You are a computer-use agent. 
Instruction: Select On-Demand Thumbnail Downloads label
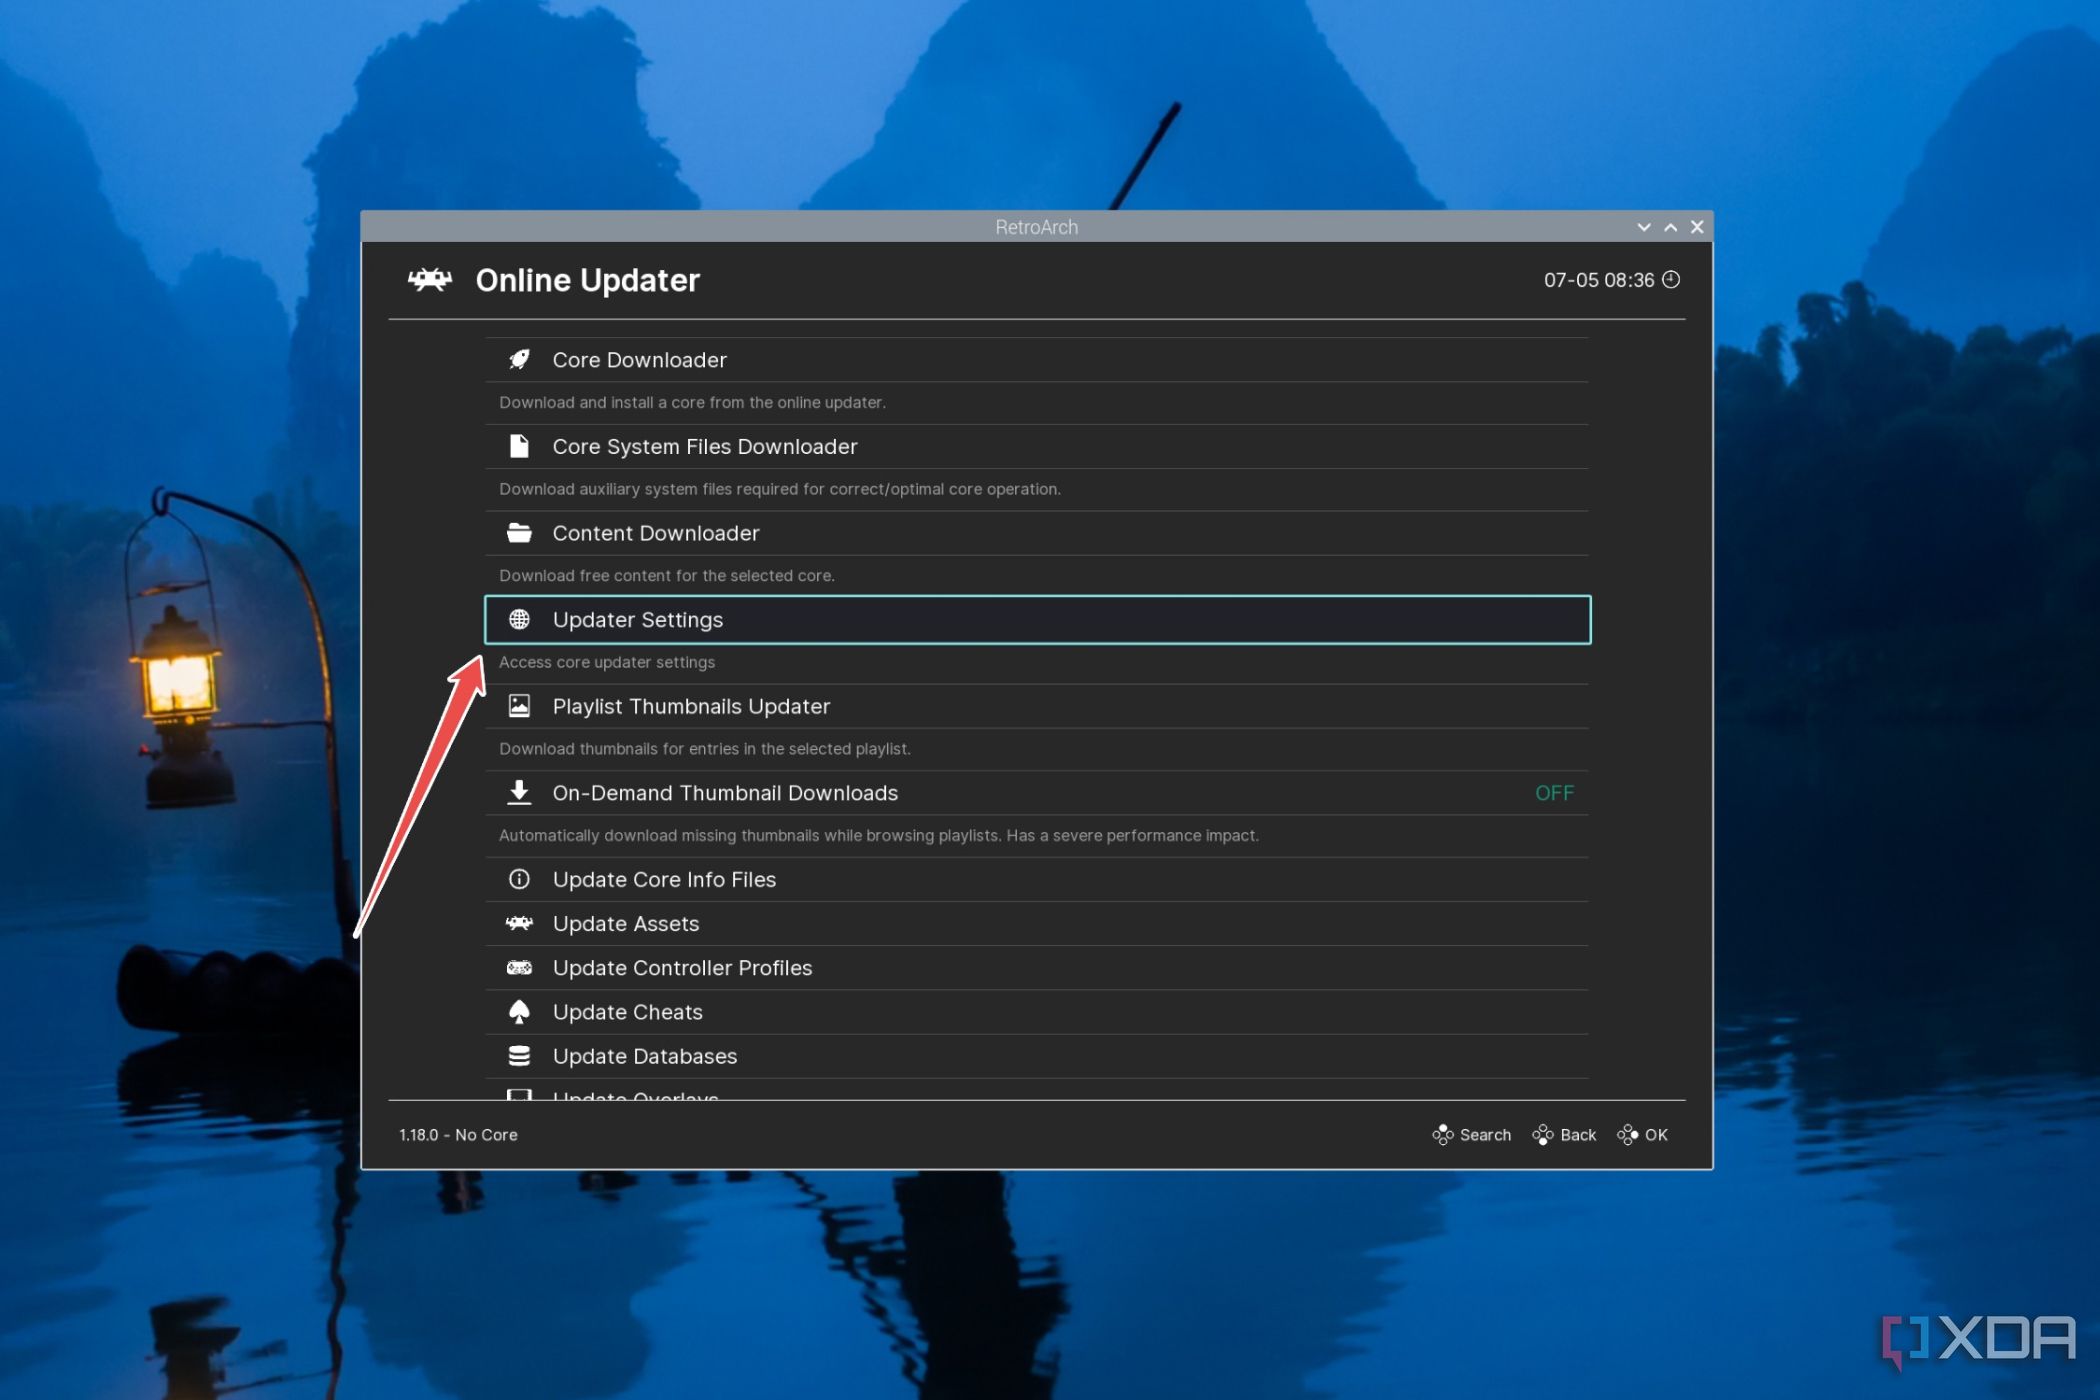(x=725, y=793)
